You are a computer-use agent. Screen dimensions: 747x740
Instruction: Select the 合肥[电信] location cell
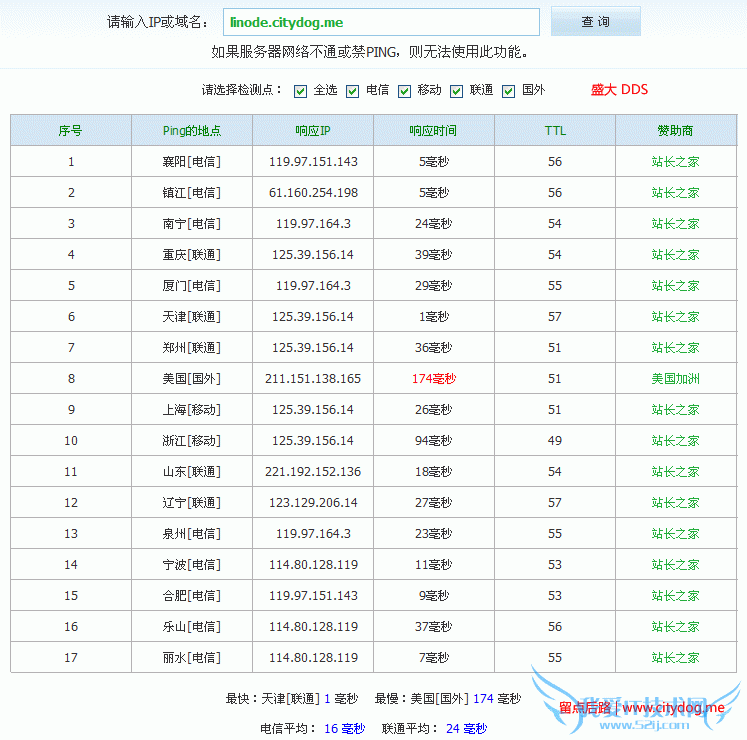click(x=192, y=595)
